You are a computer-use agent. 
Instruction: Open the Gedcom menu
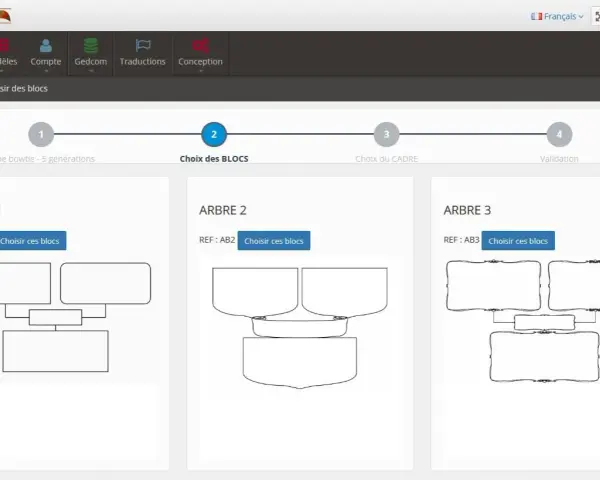91,54
